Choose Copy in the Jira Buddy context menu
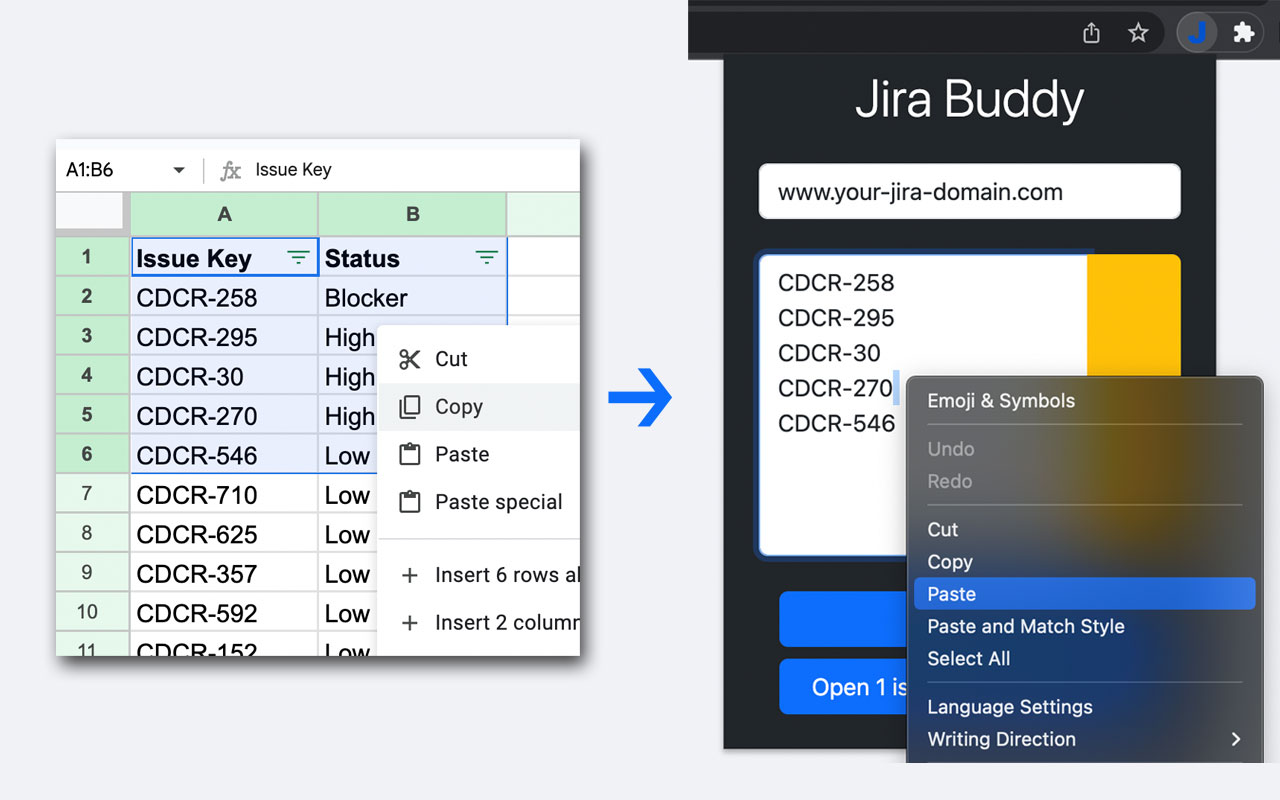 click(1084, 562)
